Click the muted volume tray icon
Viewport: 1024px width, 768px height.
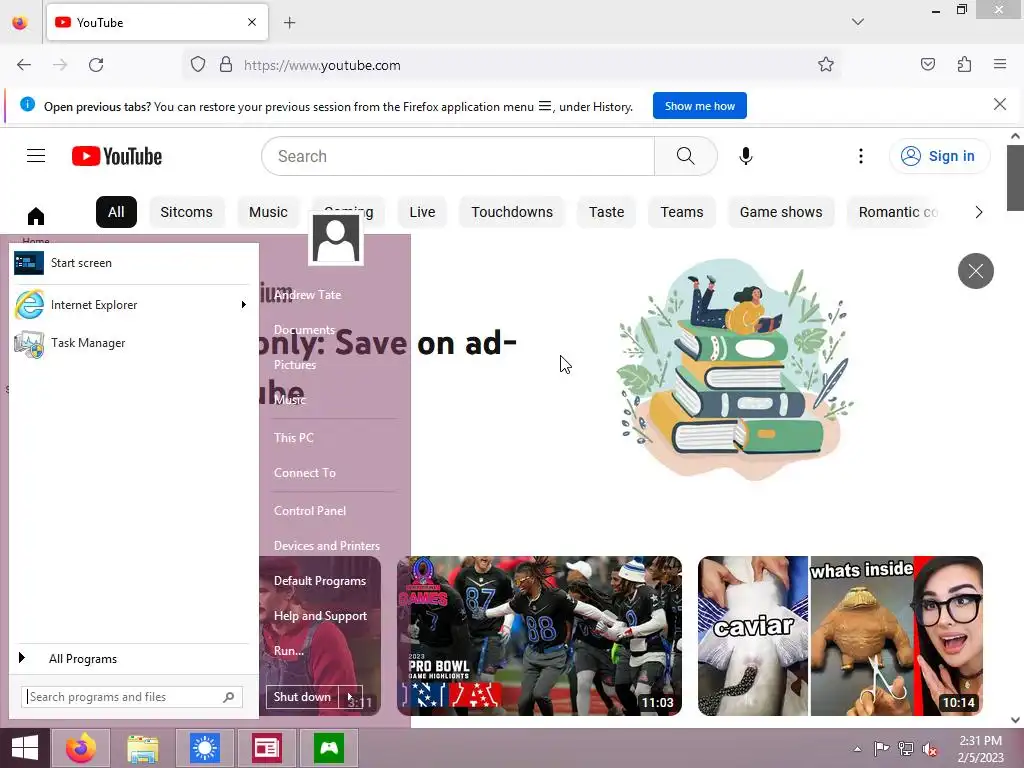click(929, 749)
